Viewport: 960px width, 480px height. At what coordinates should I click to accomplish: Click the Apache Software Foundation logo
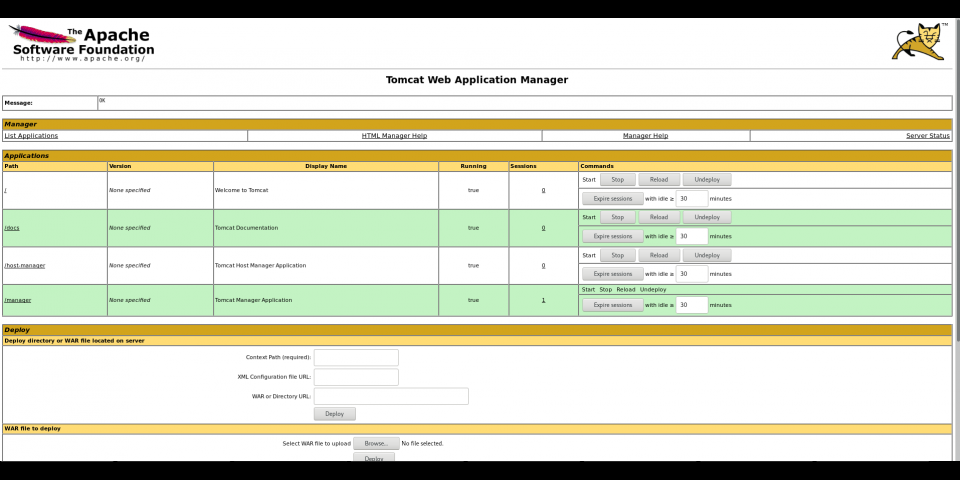[x=83, y=44]
